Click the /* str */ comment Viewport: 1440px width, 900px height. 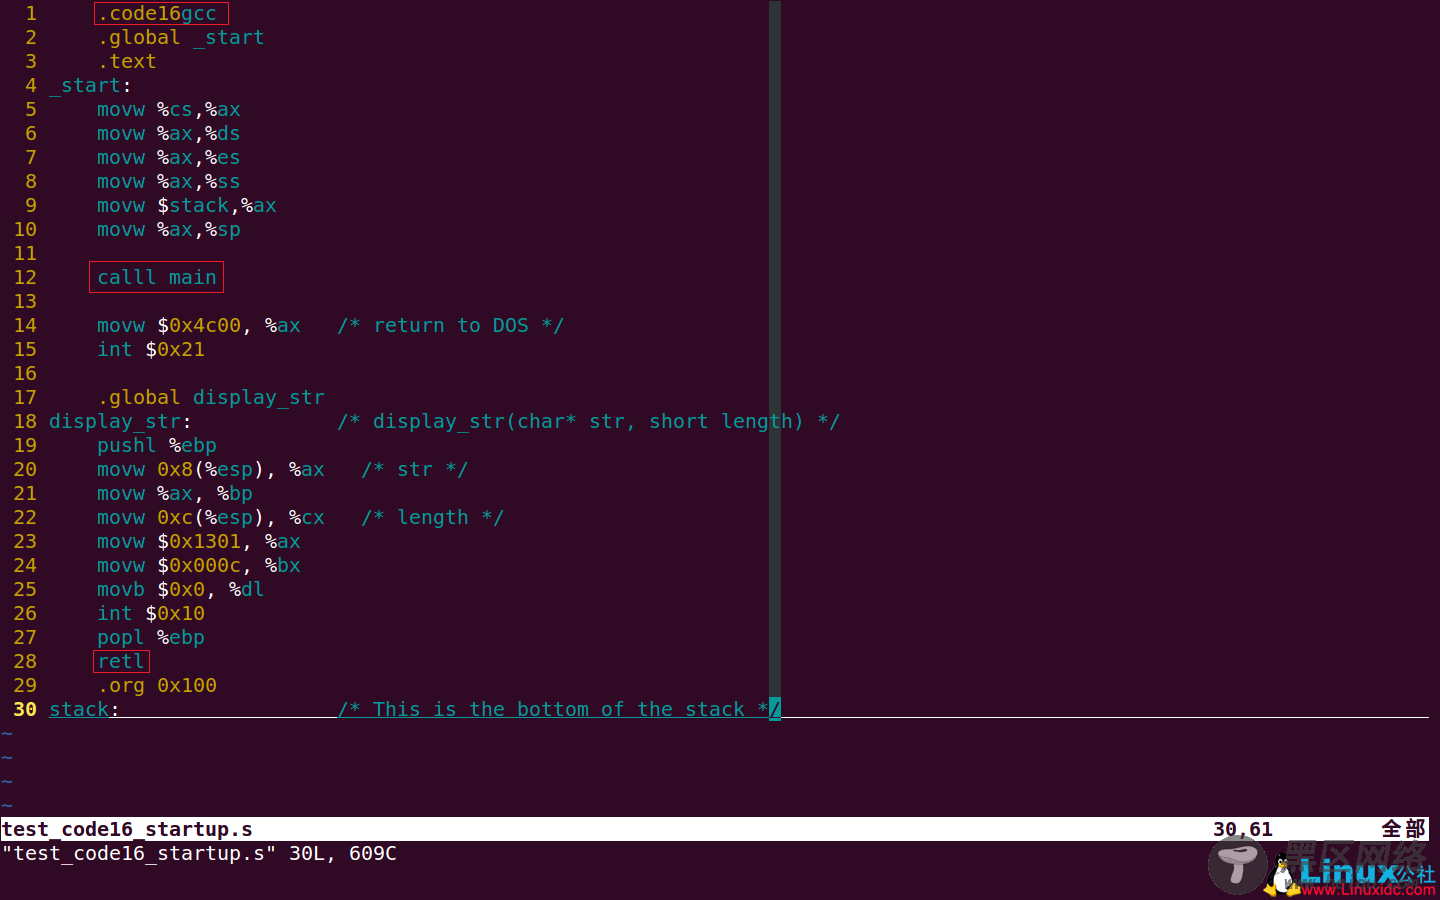[x=415, y=469]
